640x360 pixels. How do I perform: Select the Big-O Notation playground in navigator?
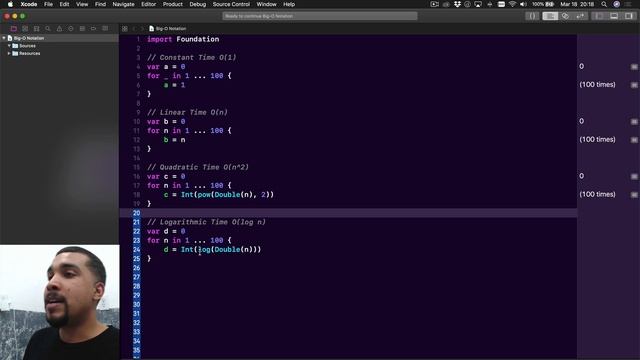60,38
